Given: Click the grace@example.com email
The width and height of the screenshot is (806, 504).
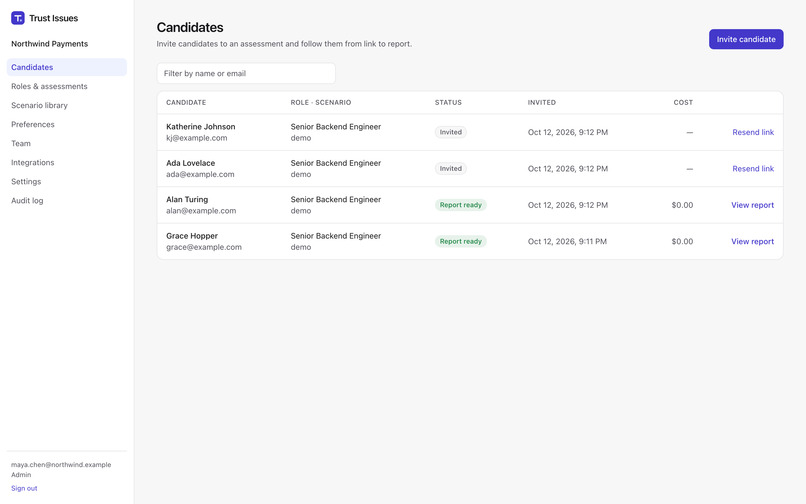Looking at the screenshot, I should pyautogui.click(x=204, y=247).
